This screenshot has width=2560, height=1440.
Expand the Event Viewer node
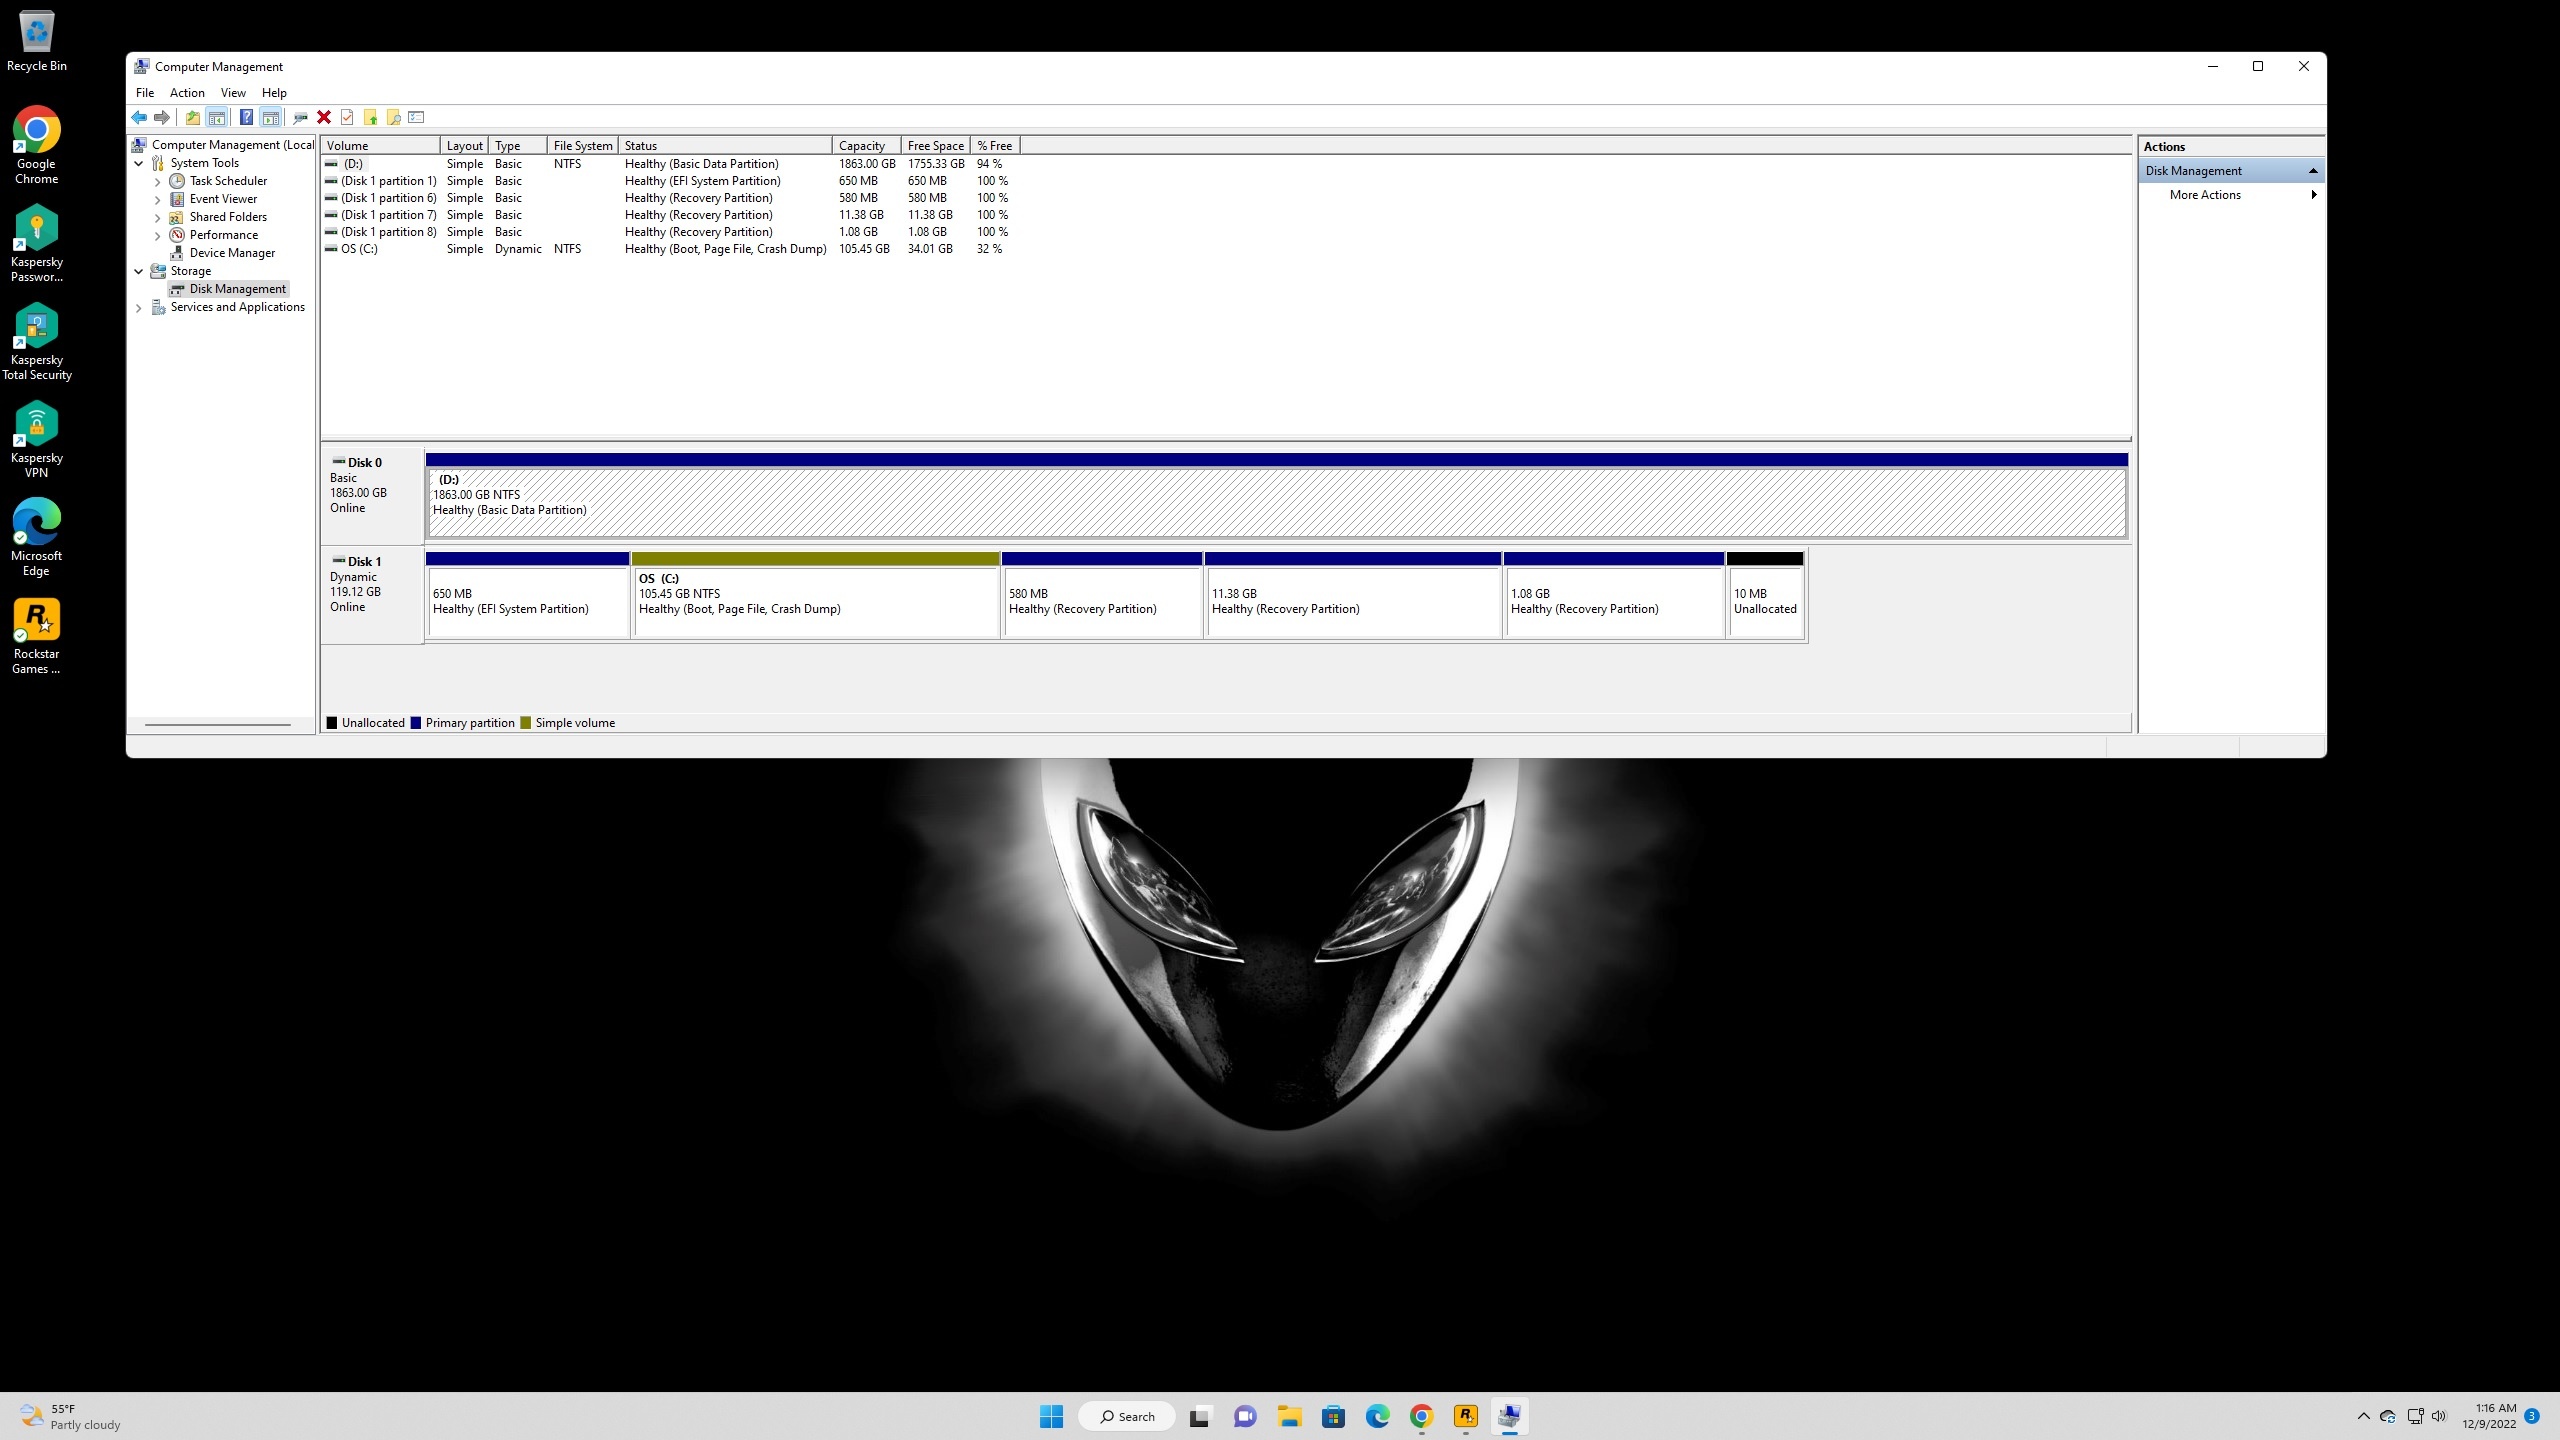157,200
